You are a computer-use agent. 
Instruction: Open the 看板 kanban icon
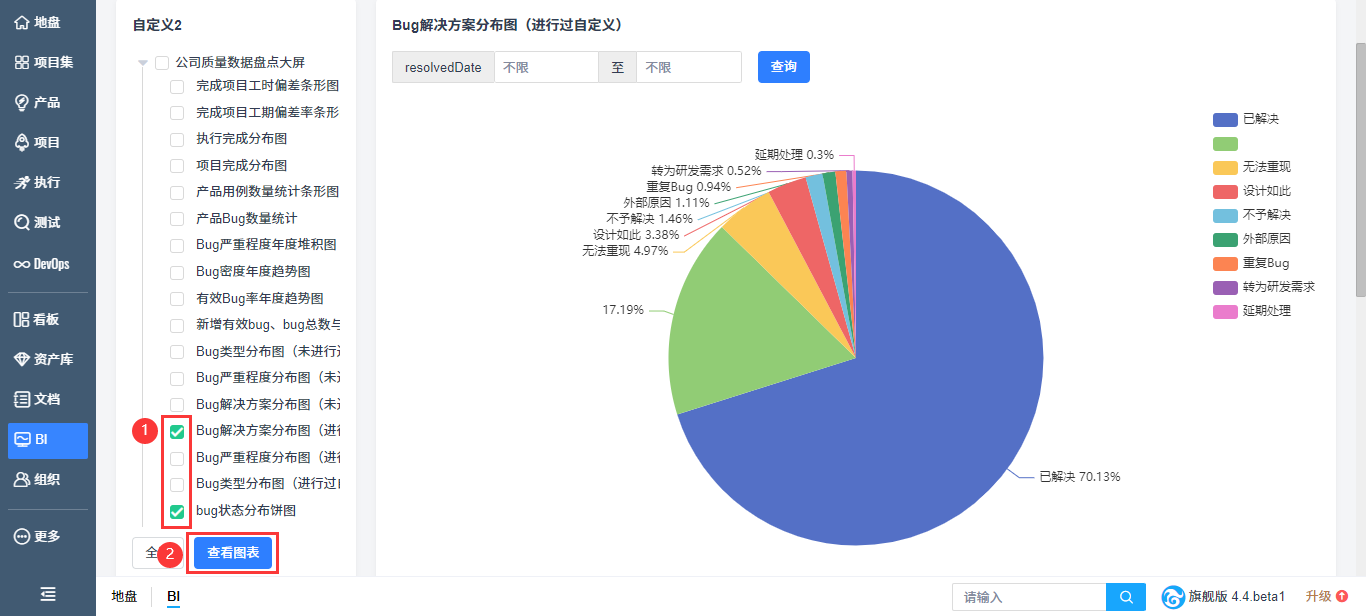[x=22, y=319]
